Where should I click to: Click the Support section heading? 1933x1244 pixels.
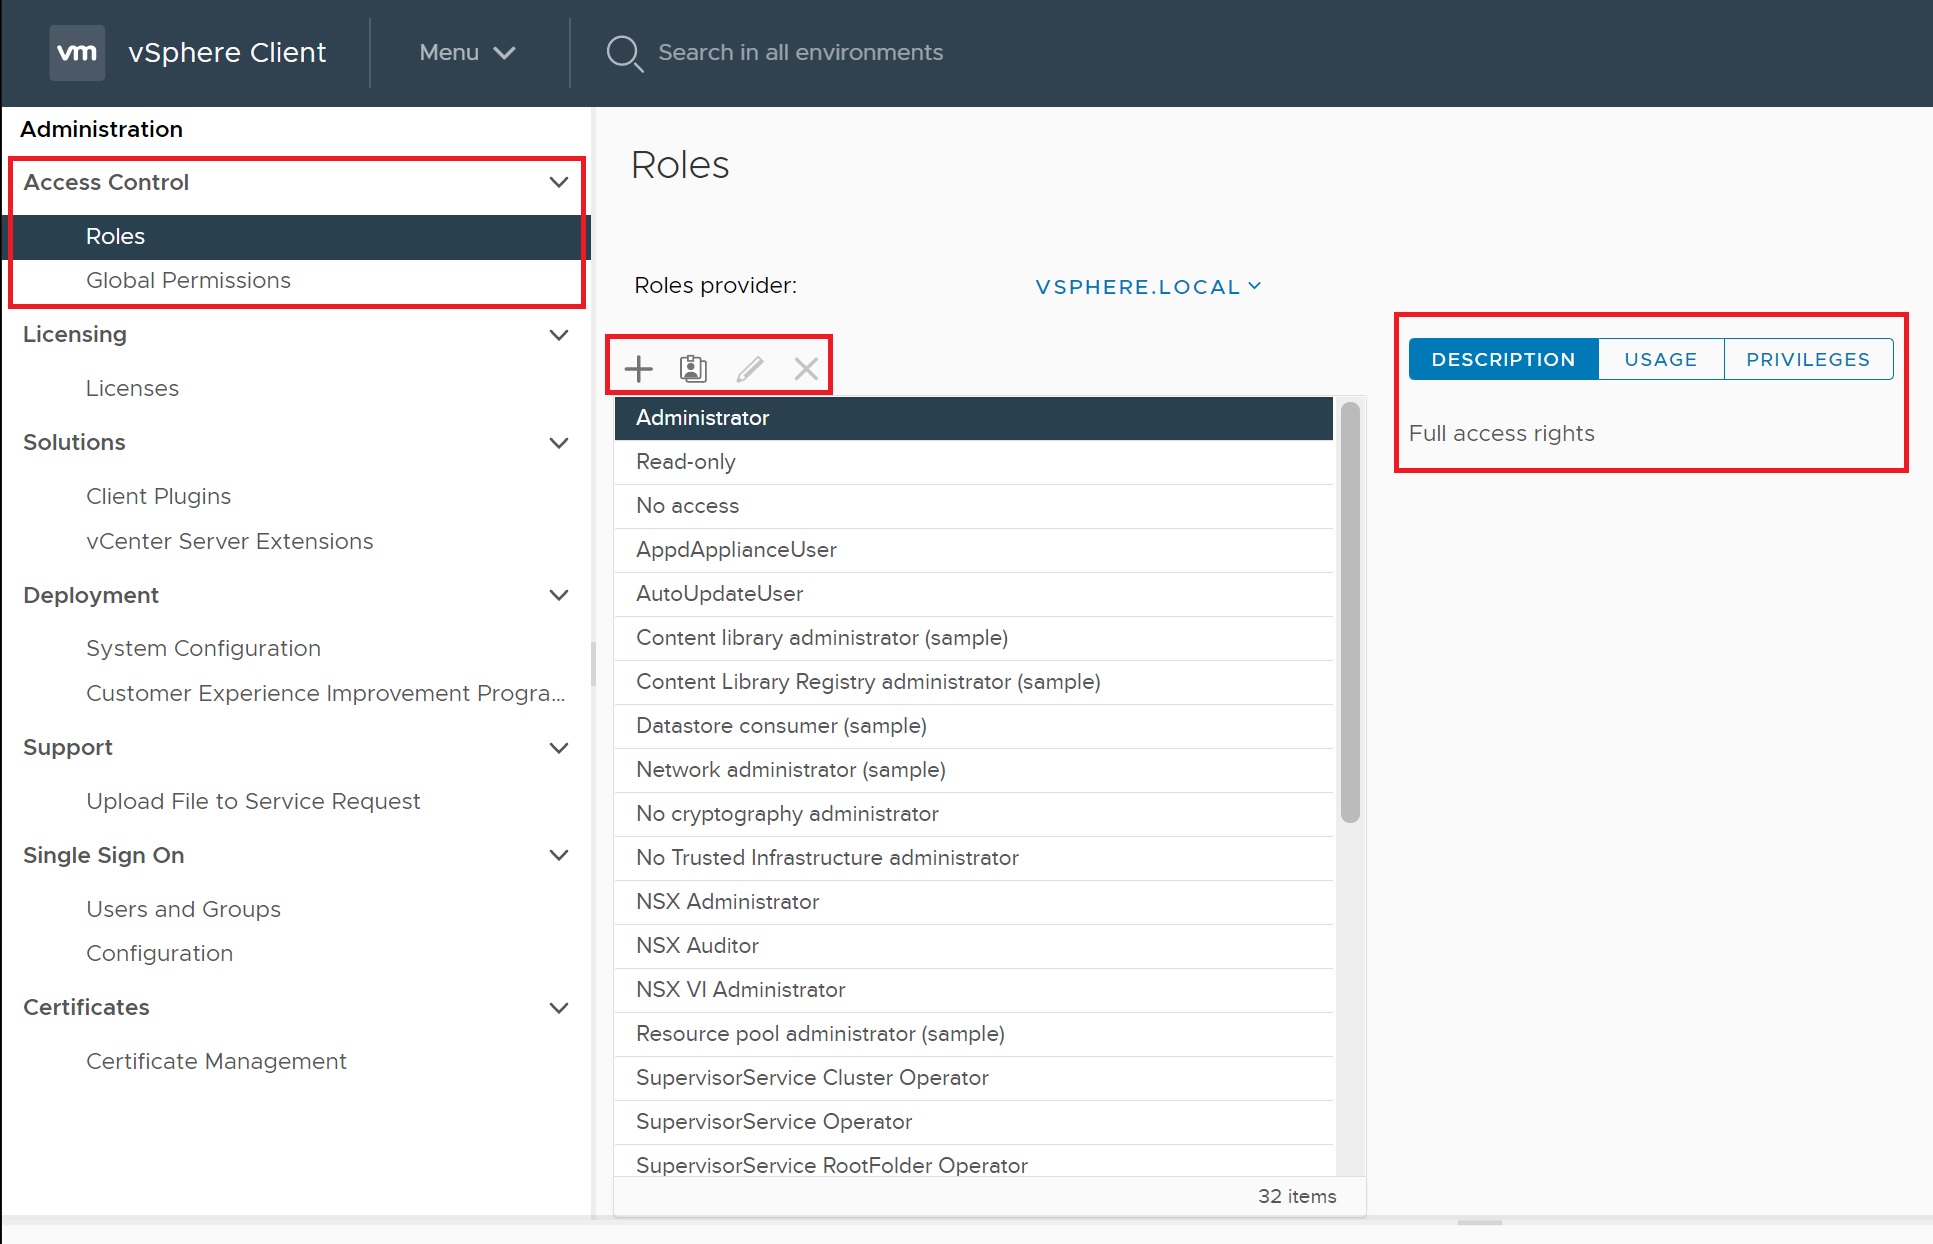pyautogui.click(x=68, y=748)
